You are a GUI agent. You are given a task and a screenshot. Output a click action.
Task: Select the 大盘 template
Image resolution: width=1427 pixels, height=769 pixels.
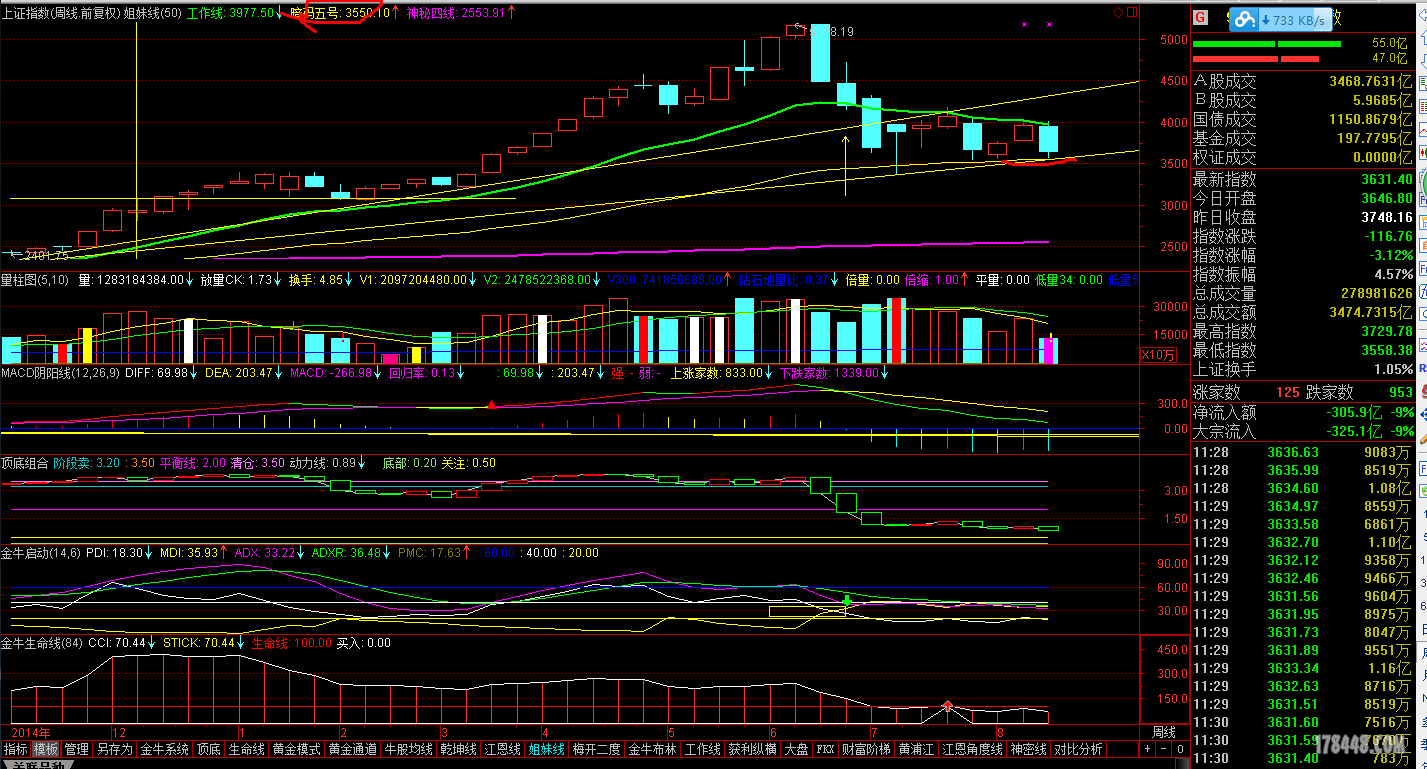[796, 748]
